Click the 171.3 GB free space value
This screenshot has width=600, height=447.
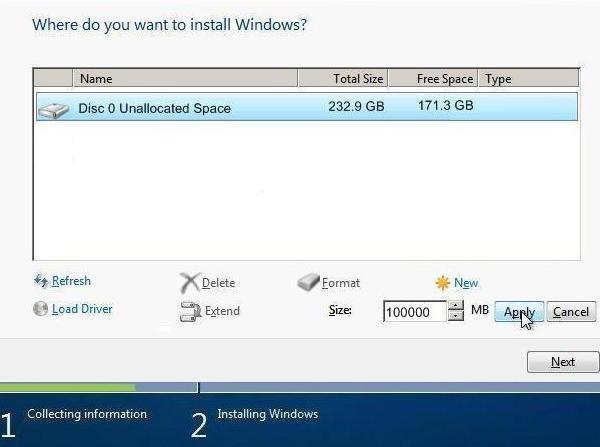pos(446,105)
